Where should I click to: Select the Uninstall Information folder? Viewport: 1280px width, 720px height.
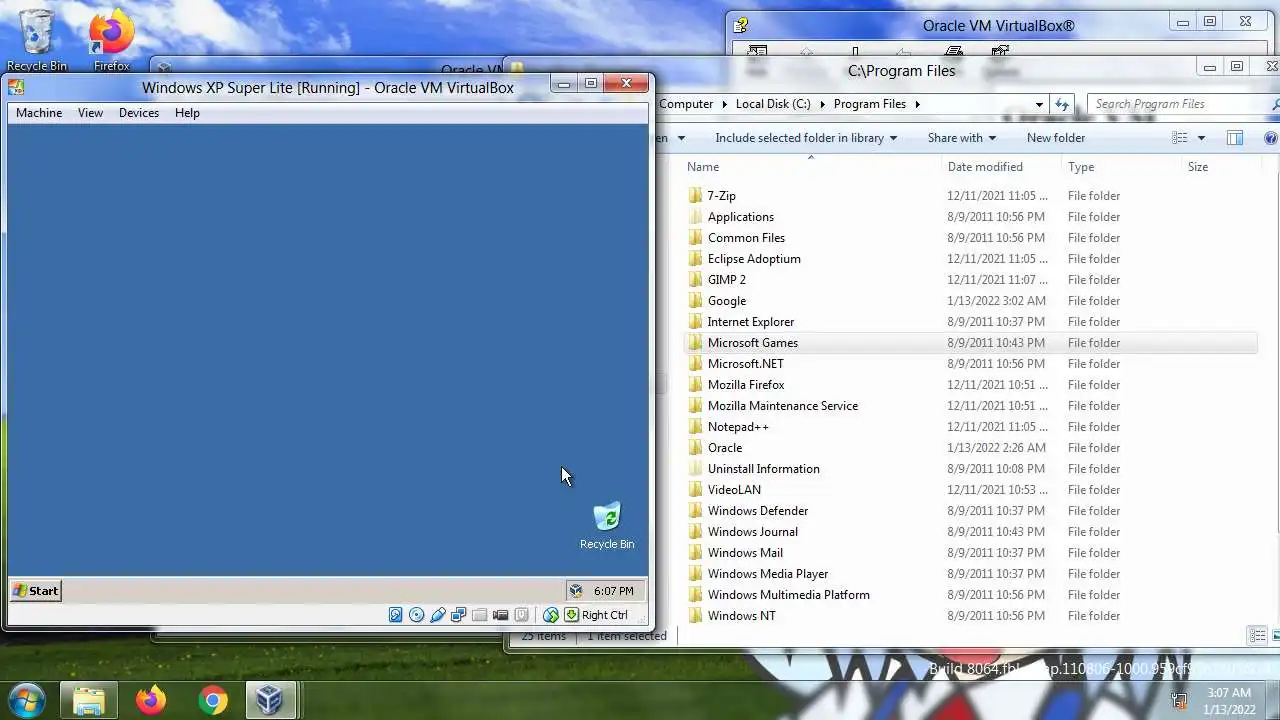coord(763,469)
